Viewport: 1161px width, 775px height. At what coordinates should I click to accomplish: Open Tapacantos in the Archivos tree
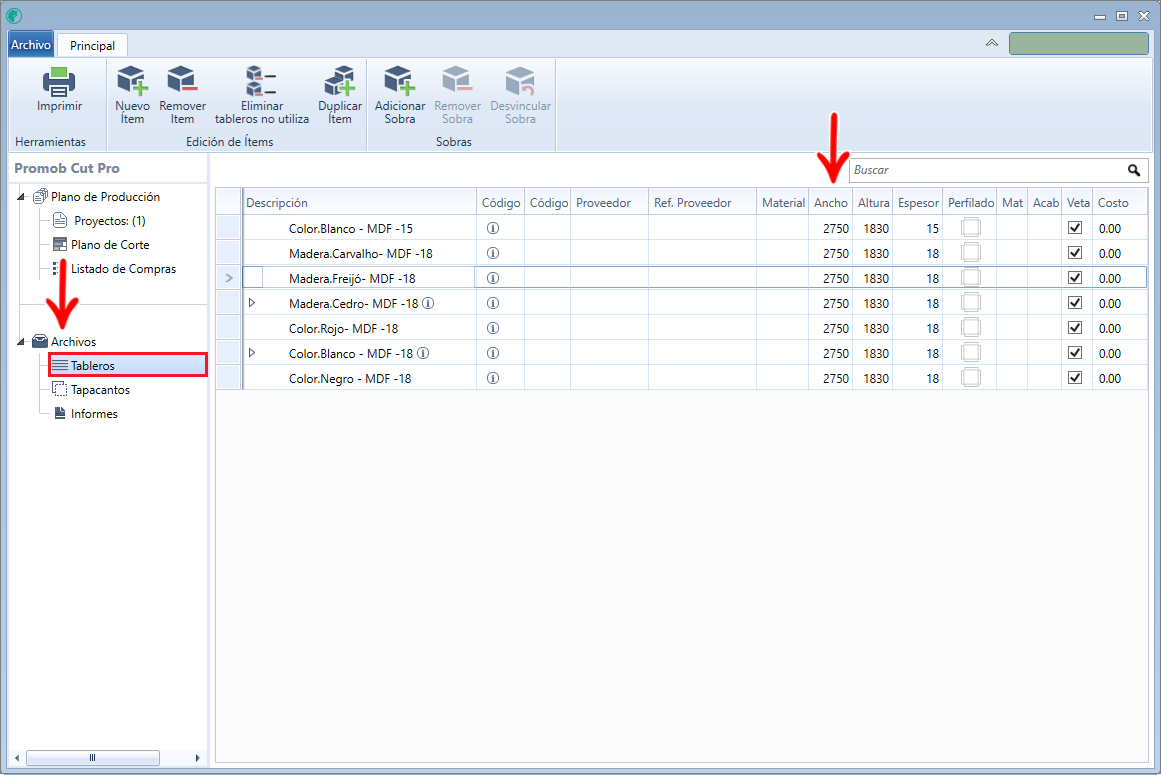100,390
